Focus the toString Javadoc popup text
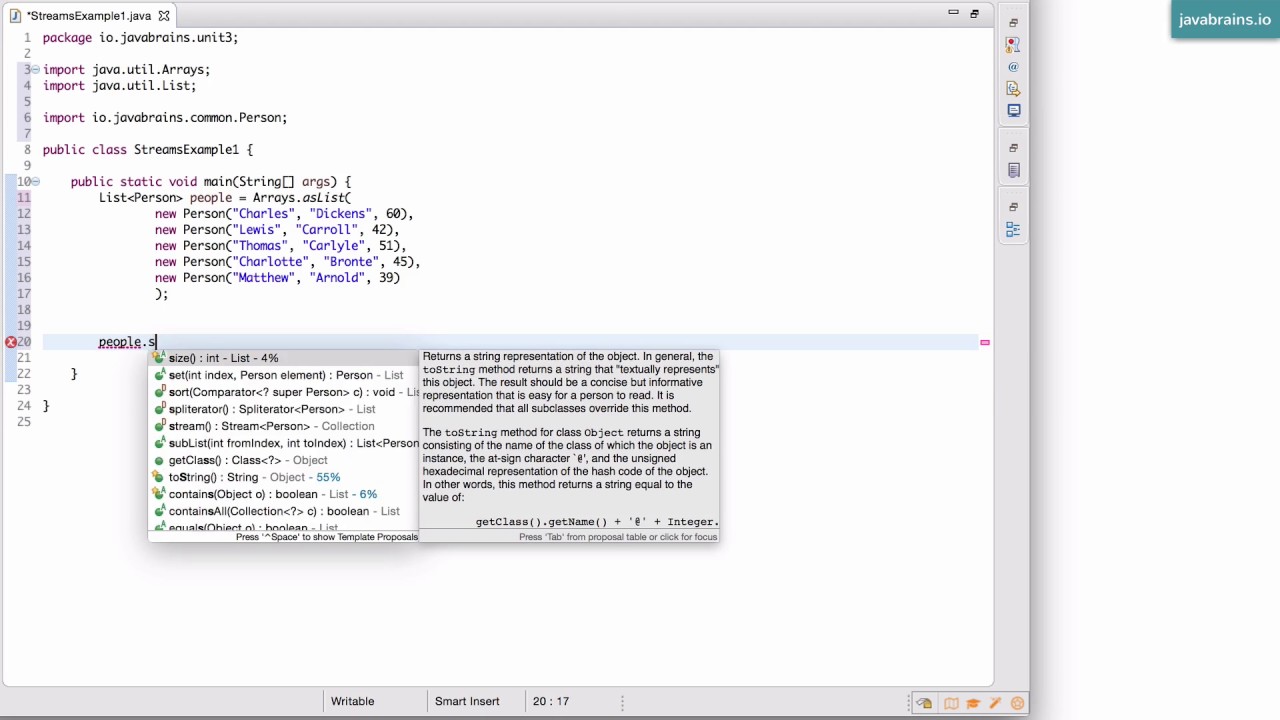The image size is (1280, 720). pos(569,439)
